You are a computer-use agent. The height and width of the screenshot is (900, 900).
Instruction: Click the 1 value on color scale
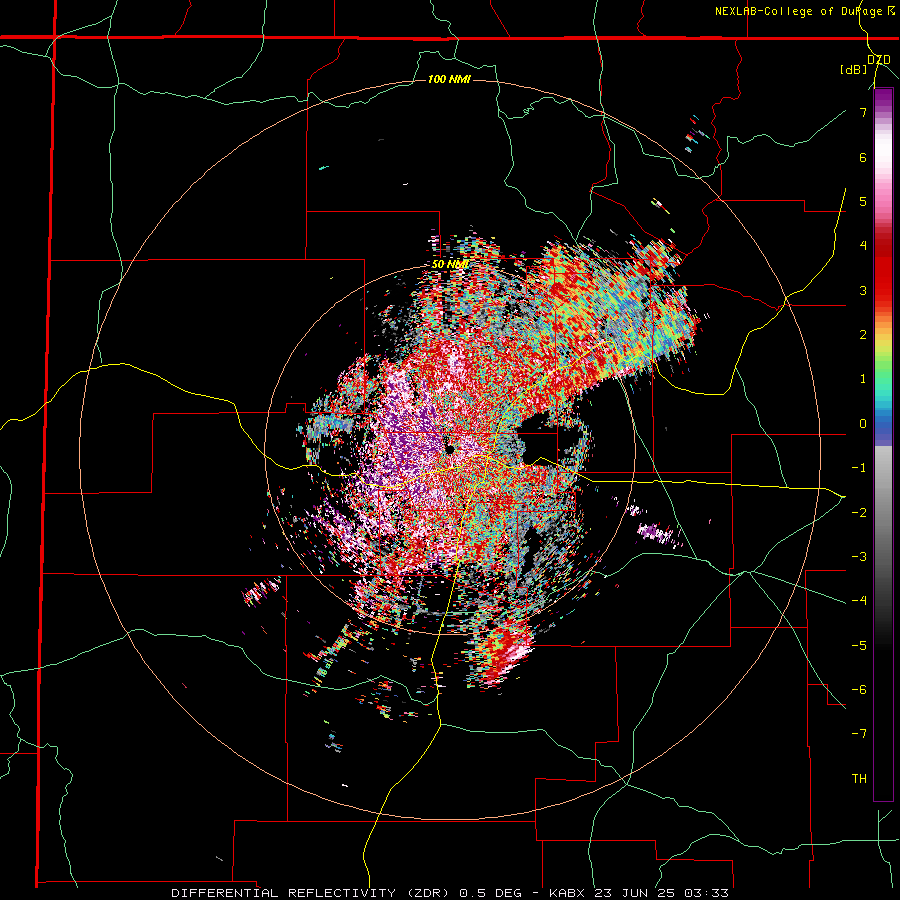pos(863,378)
